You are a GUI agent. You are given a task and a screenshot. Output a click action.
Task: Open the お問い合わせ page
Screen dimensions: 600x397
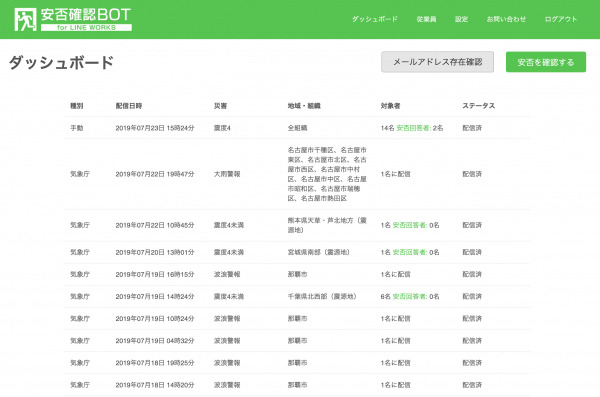pos(506,19)
